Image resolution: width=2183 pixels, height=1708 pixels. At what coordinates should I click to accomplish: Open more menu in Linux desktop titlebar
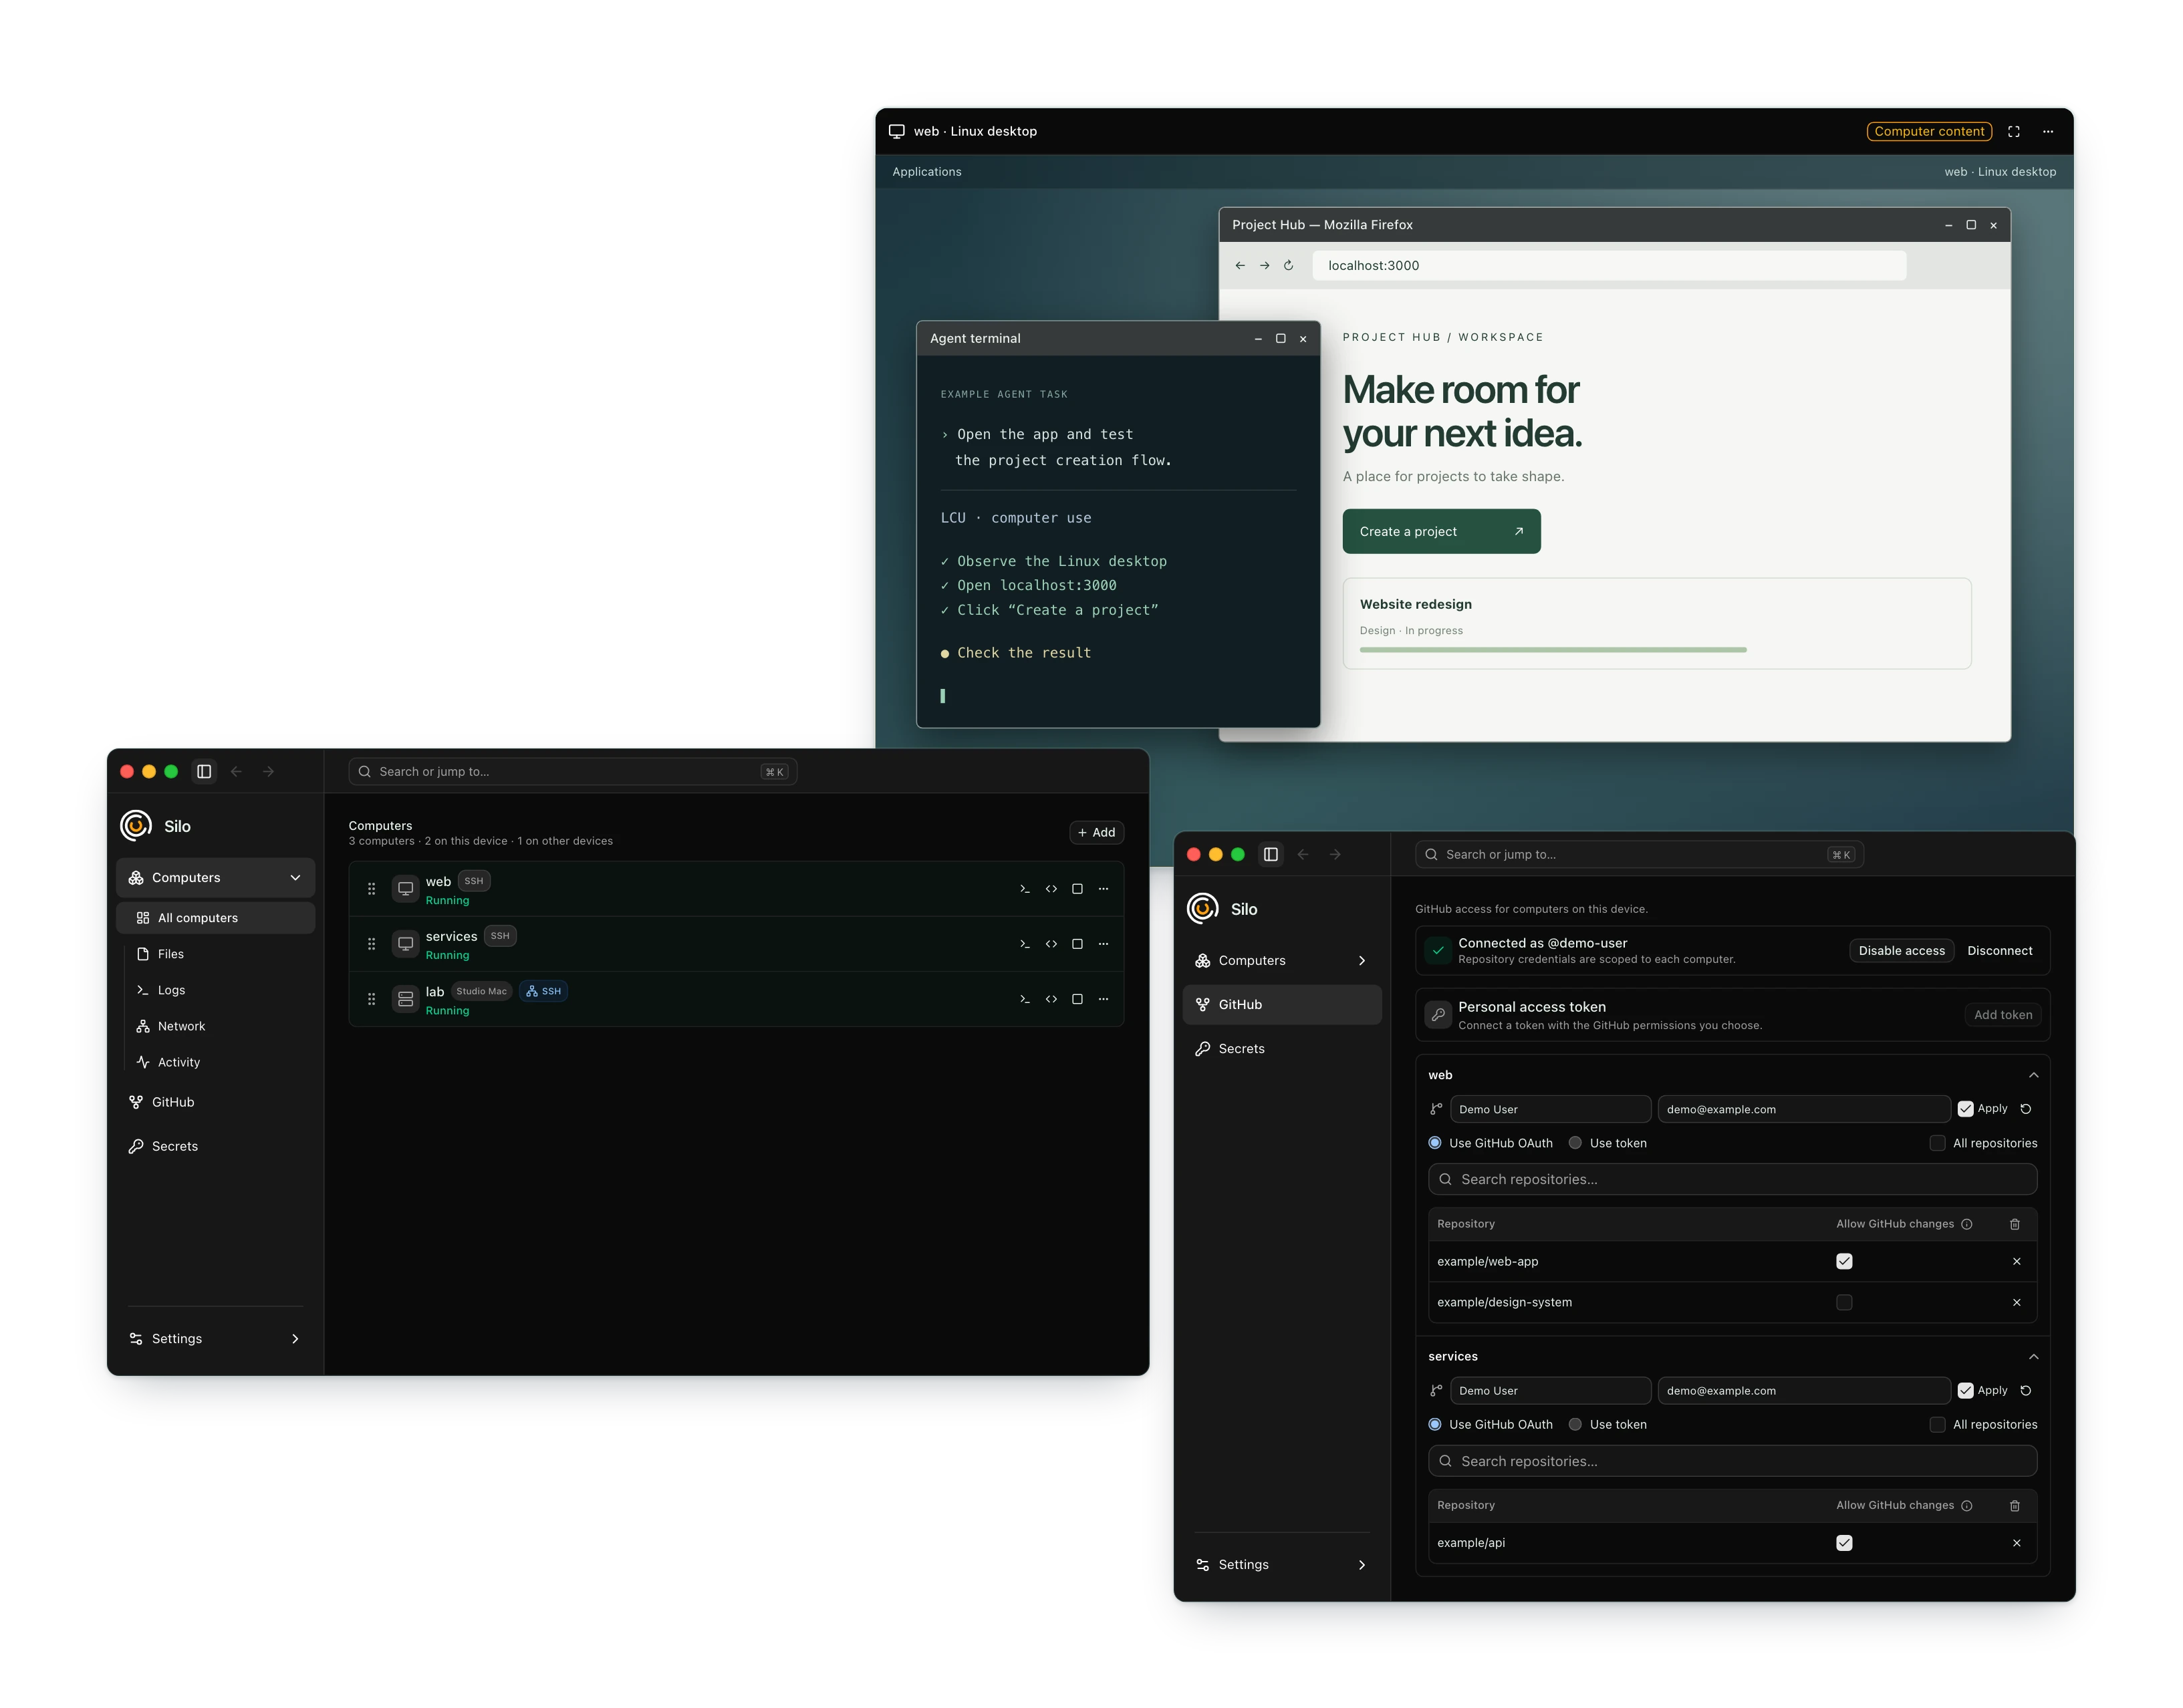click(2048, 131)
